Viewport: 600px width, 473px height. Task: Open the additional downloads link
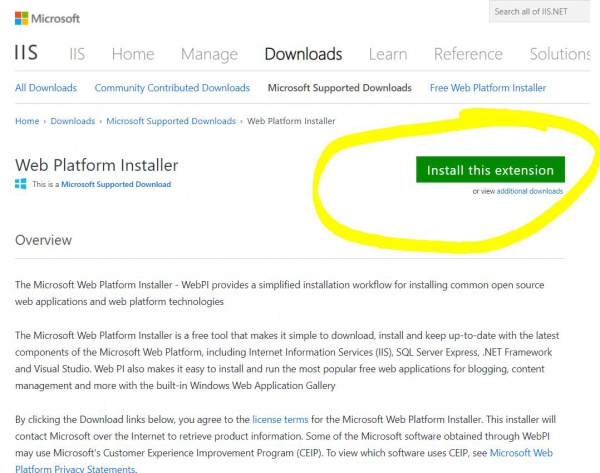coord(530,191)
